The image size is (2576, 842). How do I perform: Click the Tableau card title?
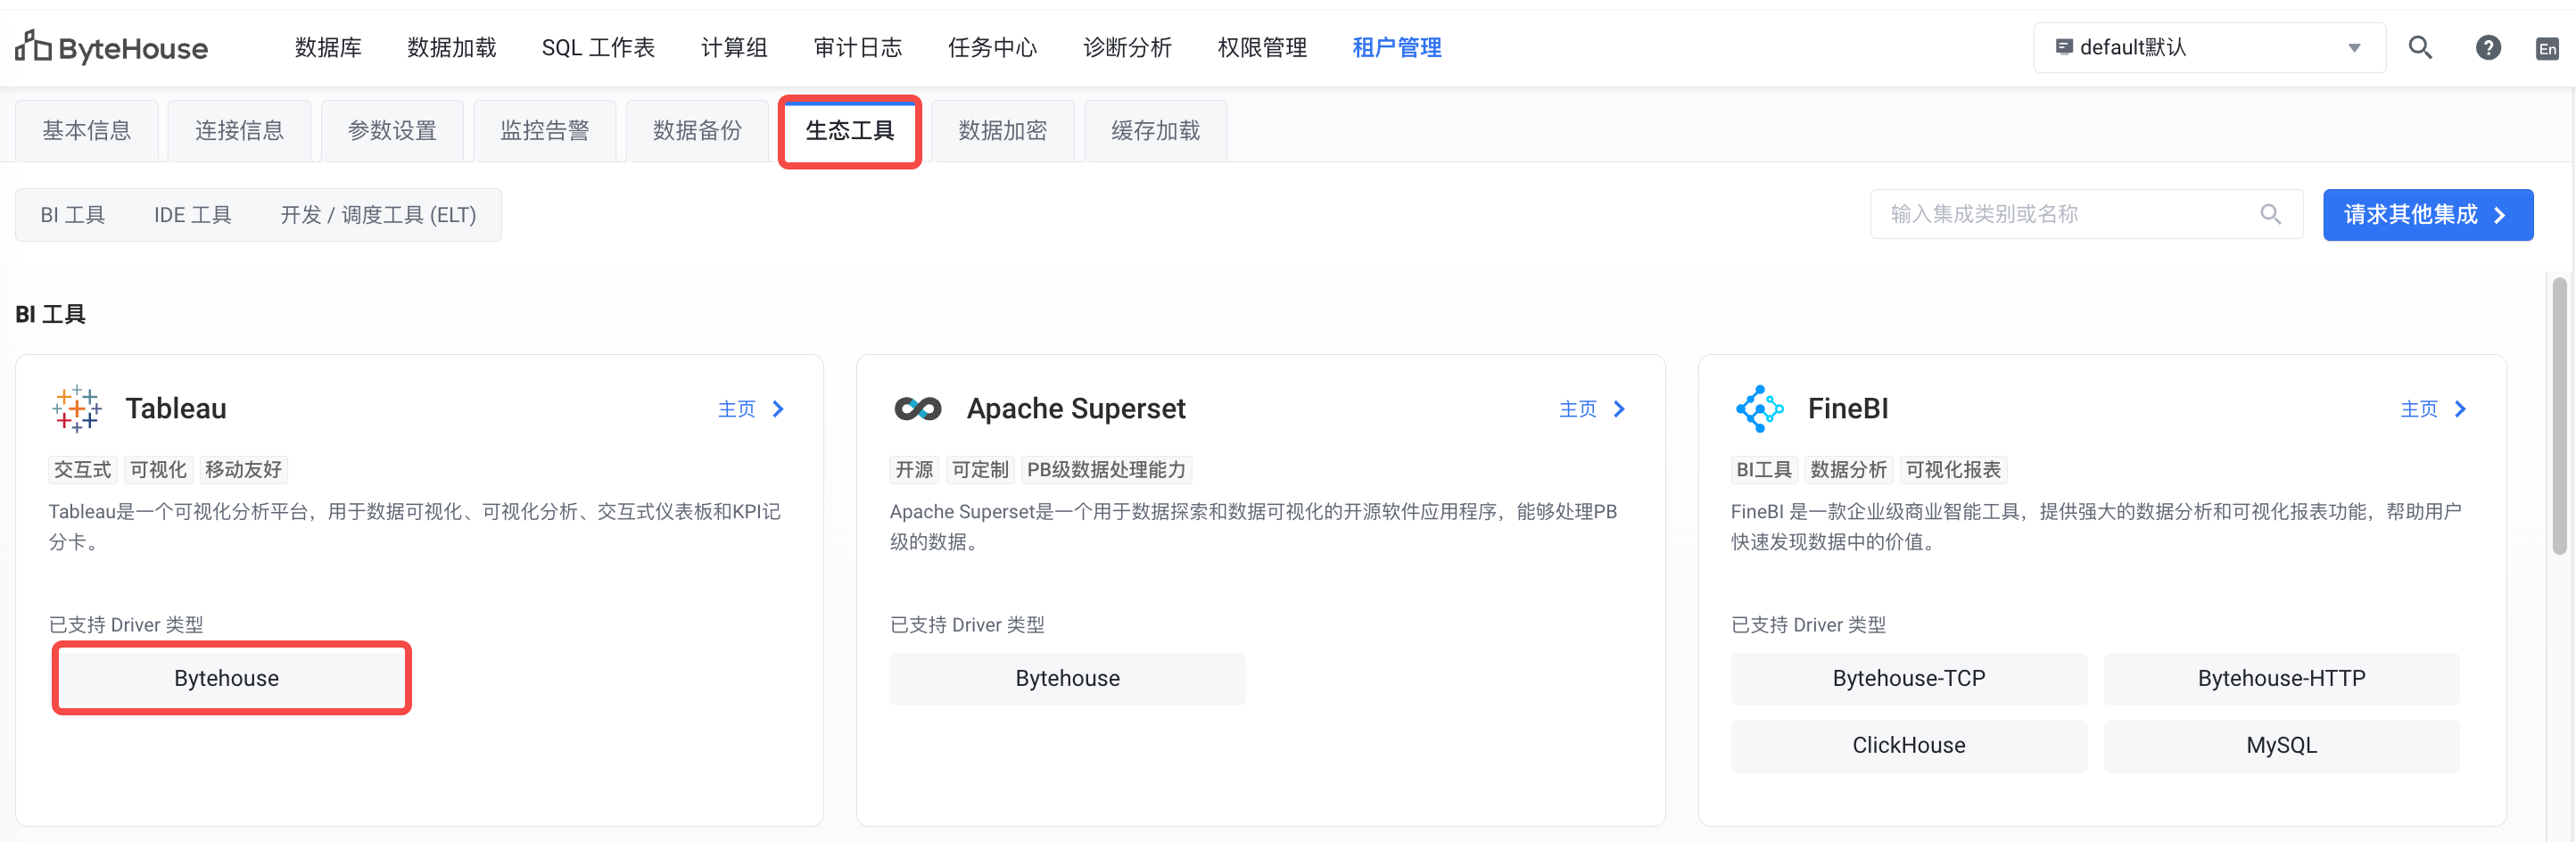tap(176, 409)
